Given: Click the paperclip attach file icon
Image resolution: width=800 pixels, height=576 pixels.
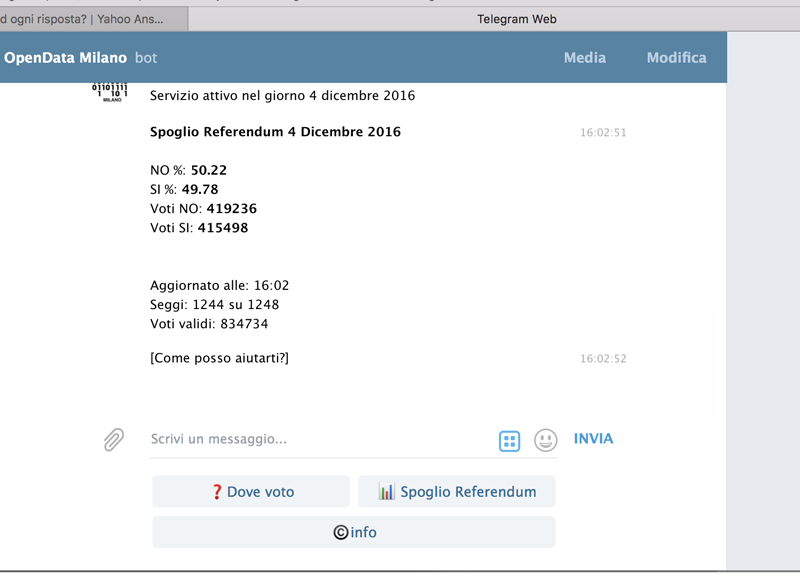Looking at the screenshot, I should point(114,439).
